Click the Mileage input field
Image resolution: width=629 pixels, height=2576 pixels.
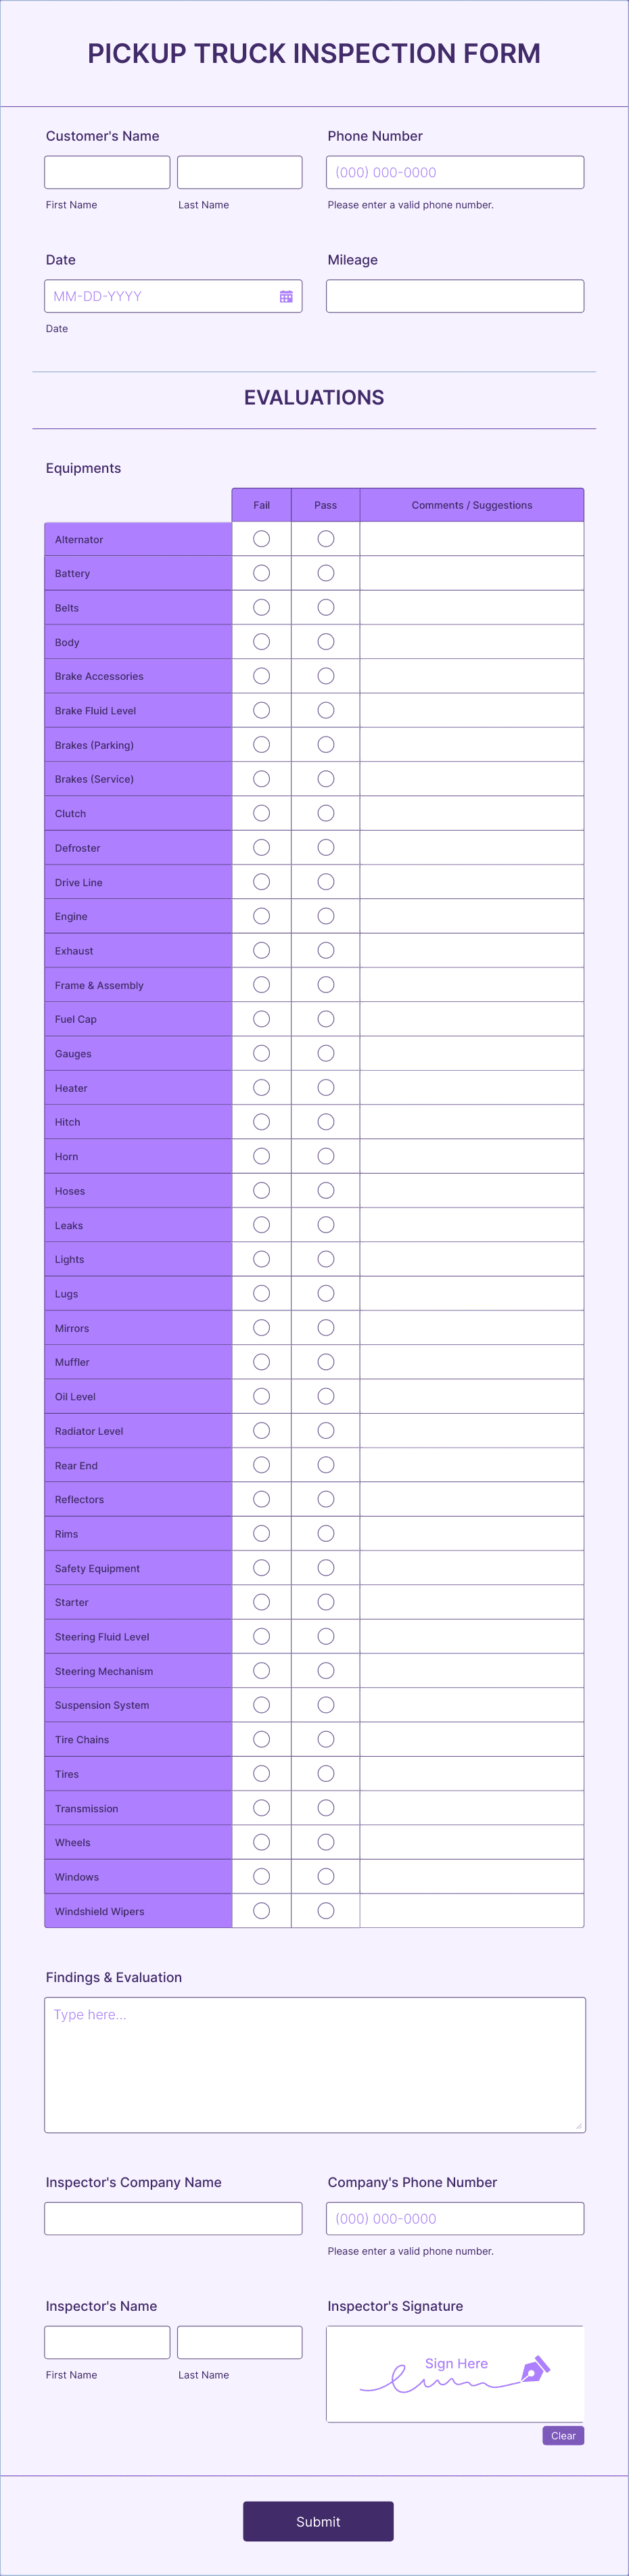pos(455,296)
